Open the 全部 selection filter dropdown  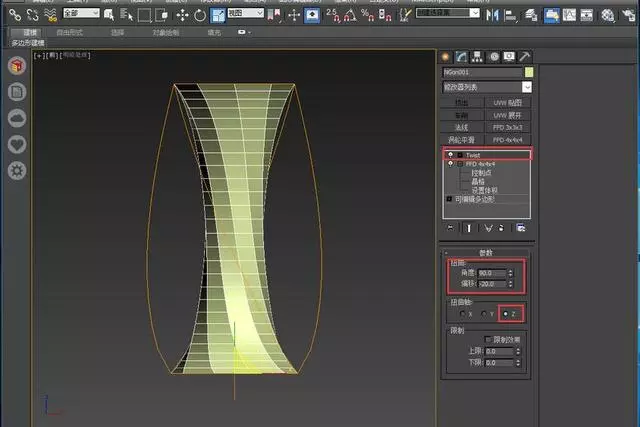81,14
